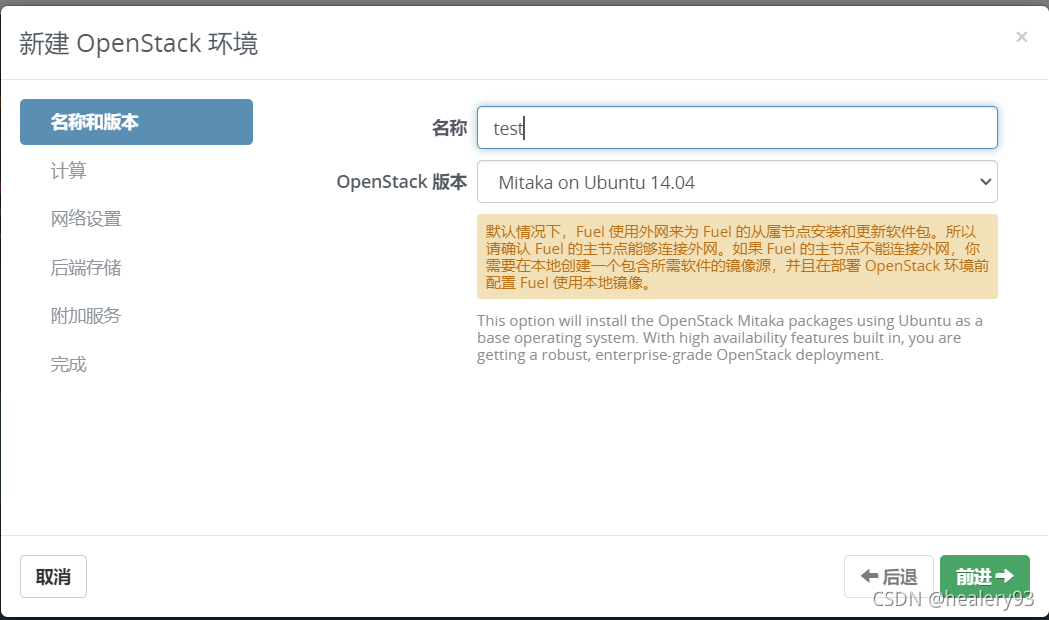This screenshot has height=620, width=1049.
Task: Open the OpenStack 版本 dropdown
Action: click(987, 181)
